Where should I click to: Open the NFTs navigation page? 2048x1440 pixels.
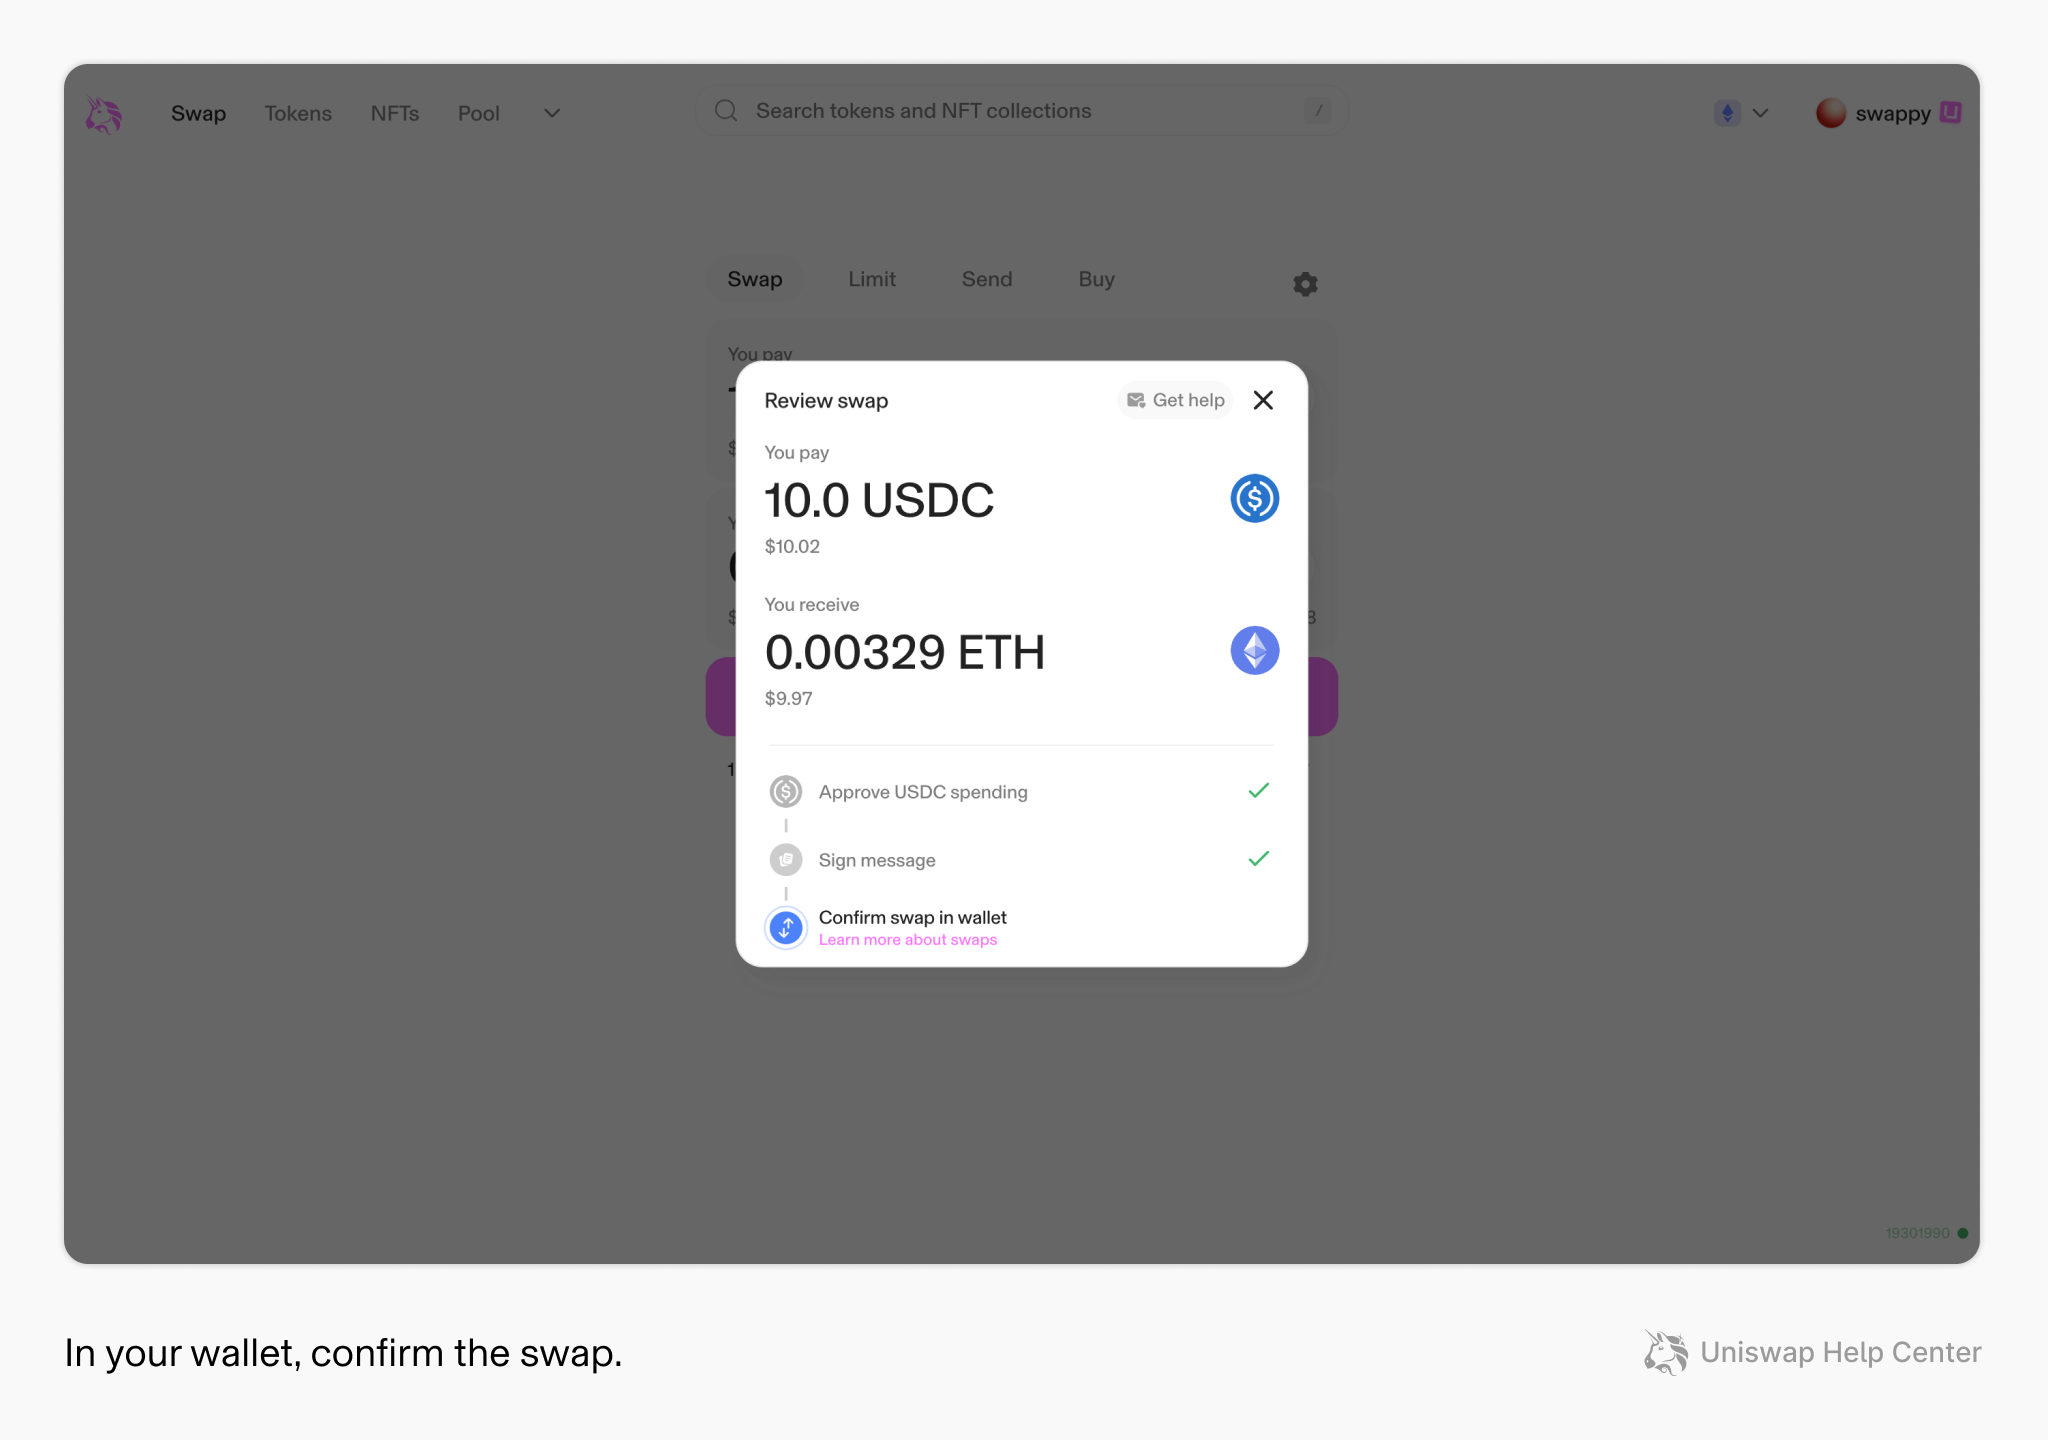point(395,113)
